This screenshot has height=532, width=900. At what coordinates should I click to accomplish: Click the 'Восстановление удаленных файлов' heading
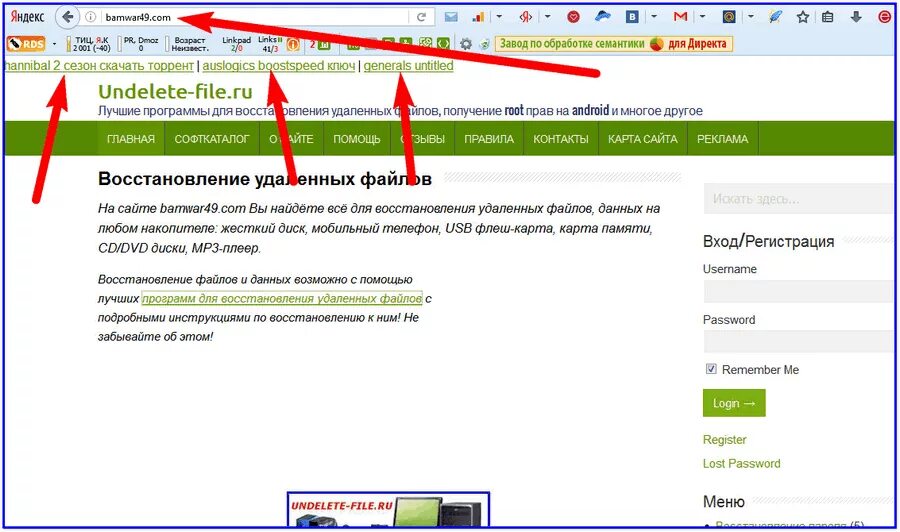(x=265, y=179)
